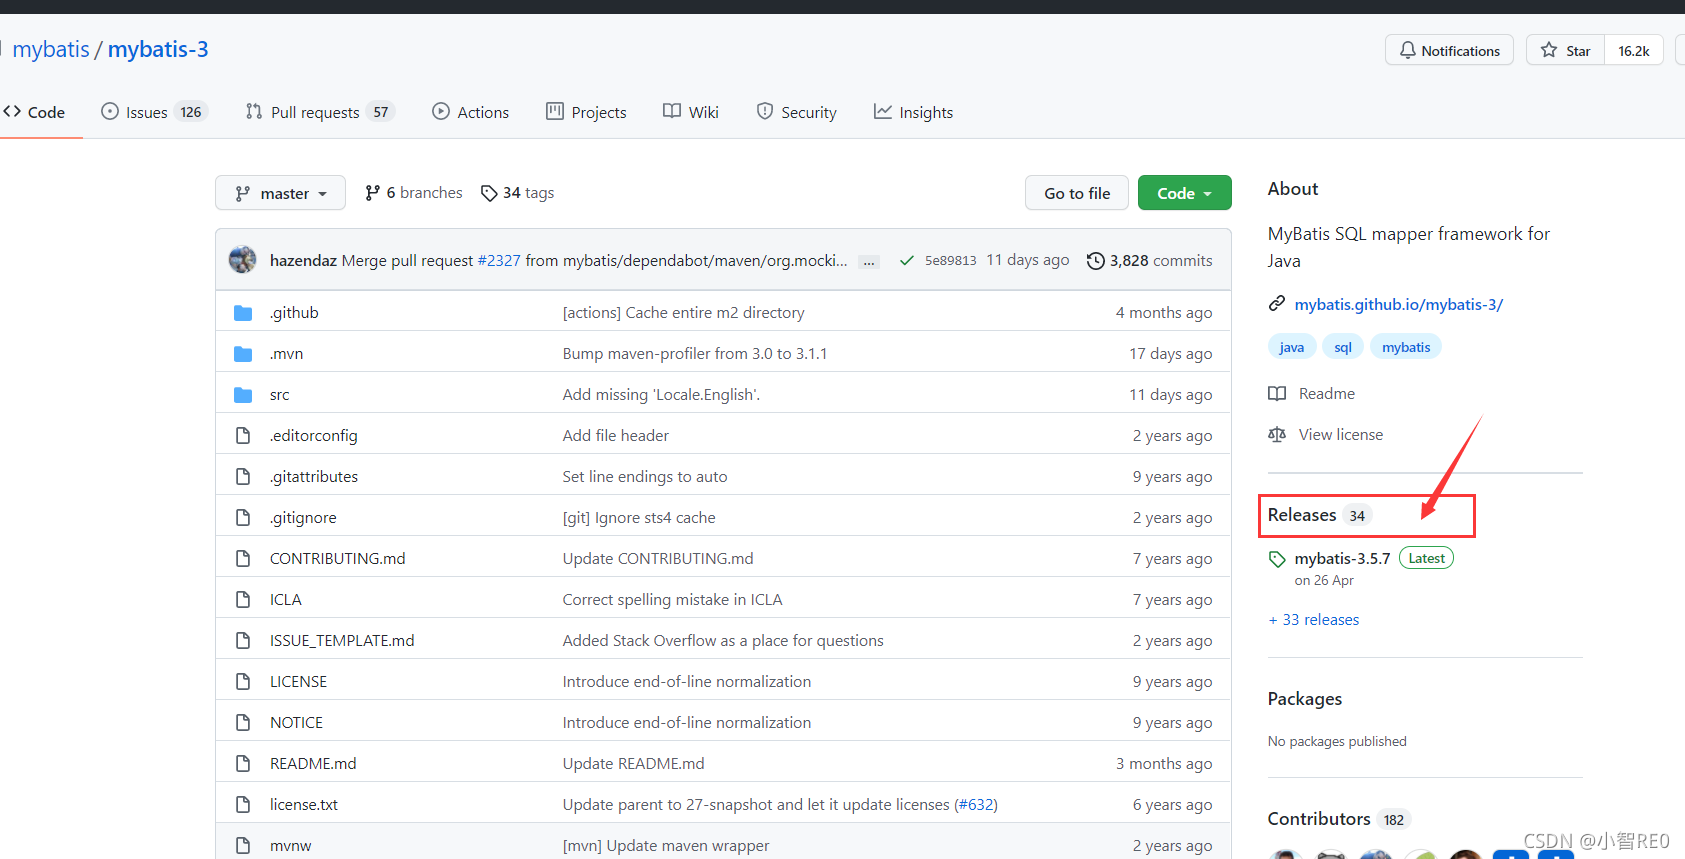Open the Contributors heading

click(x=1319, y=819)
